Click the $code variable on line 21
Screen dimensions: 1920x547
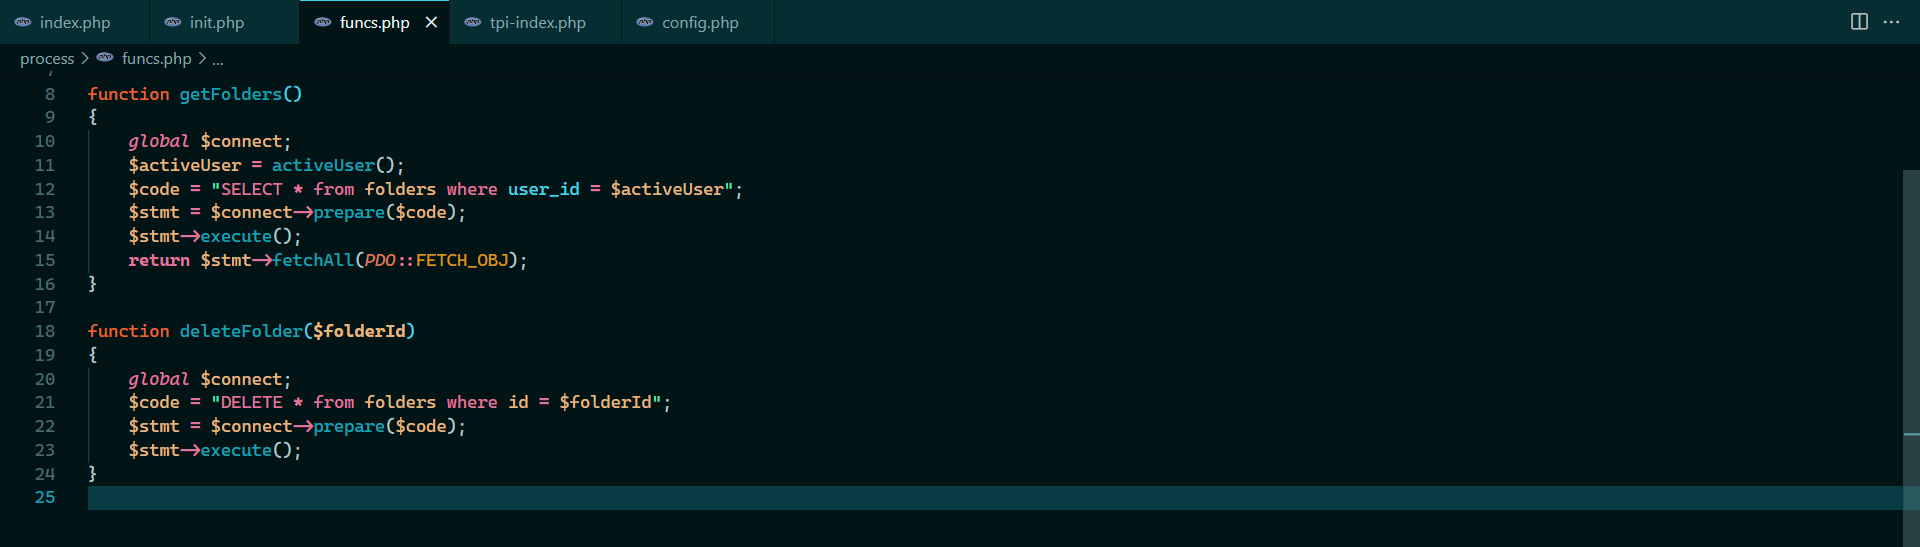(x=154, y=402)
